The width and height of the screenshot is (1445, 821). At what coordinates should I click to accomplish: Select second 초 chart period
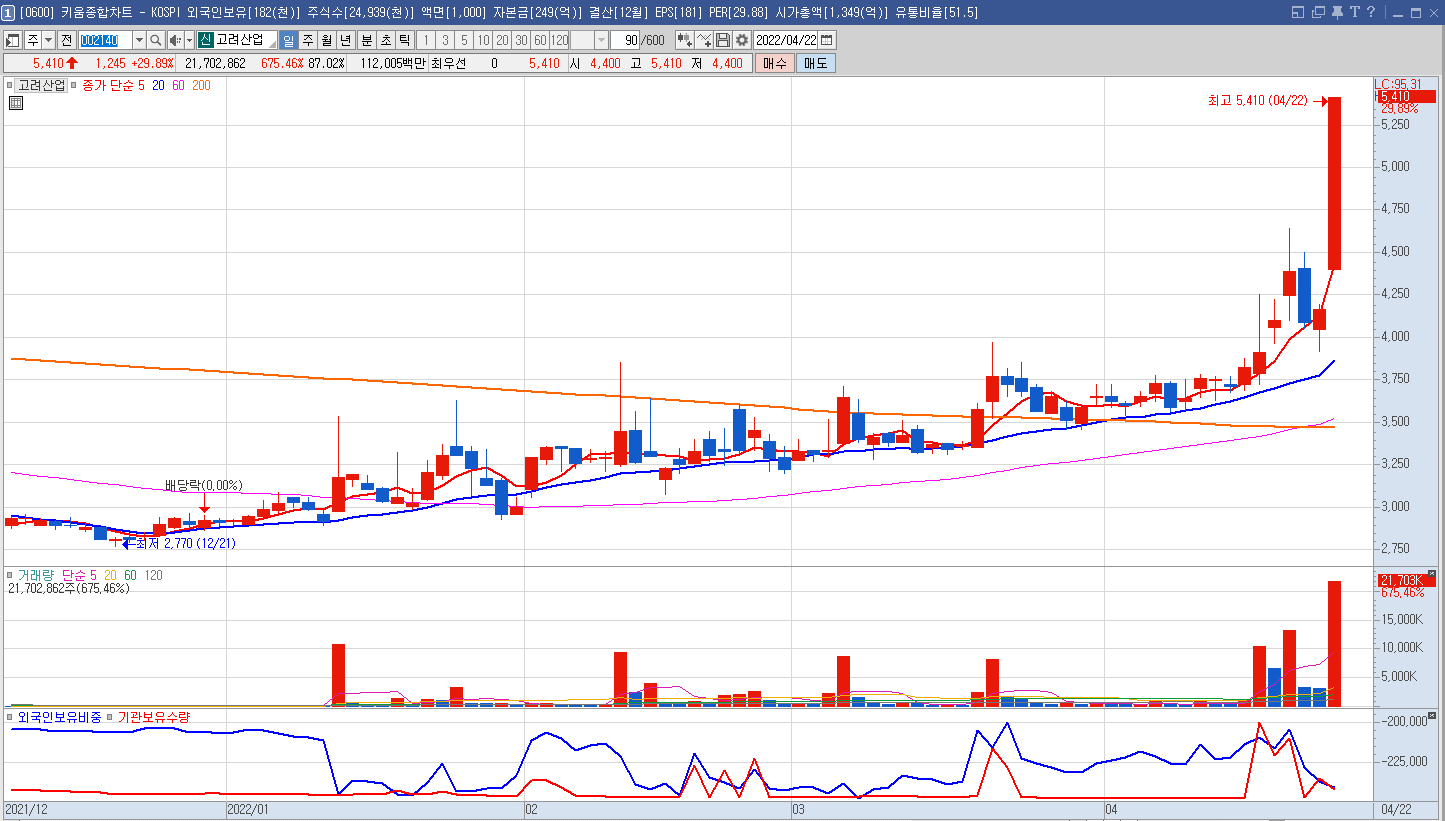tap(385, 40)
